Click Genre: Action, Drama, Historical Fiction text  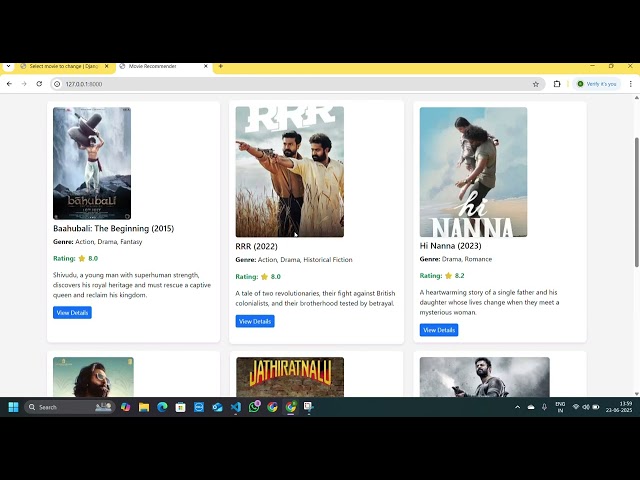click(294, 260)
